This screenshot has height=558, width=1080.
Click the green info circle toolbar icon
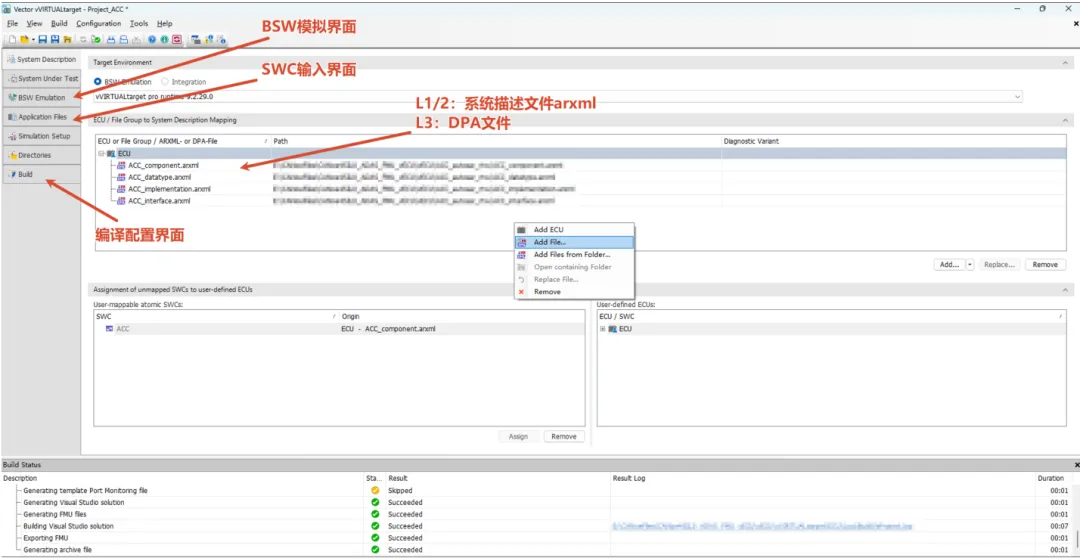pyautogui.click(x=165, y=40)
